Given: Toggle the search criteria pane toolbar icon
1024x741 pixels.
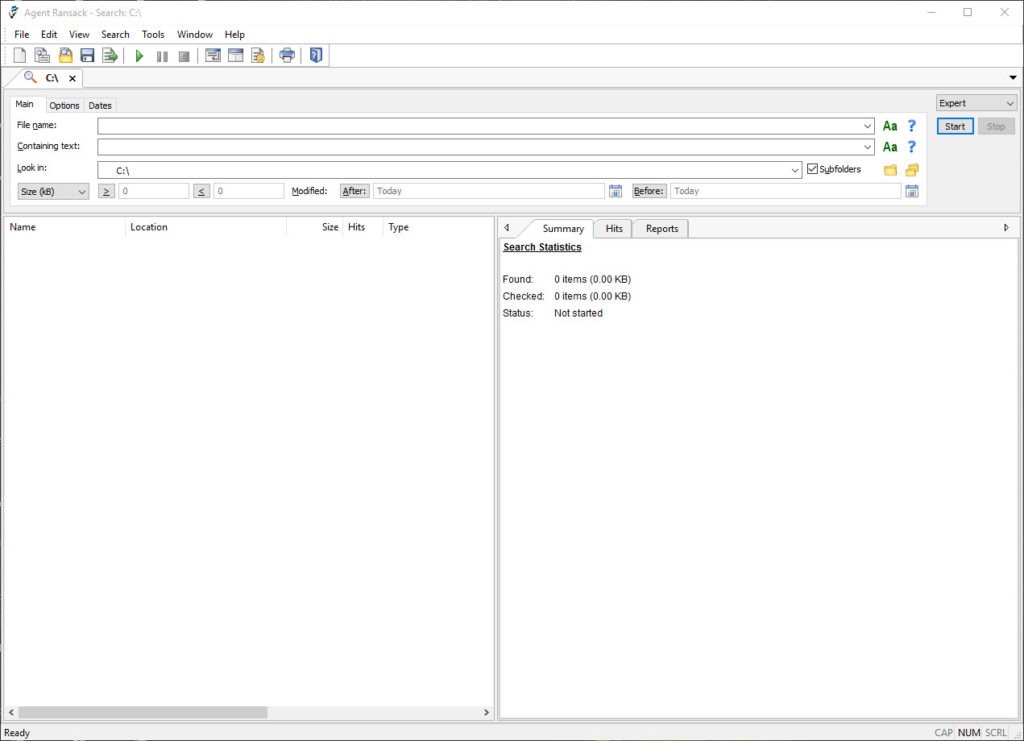Looking at the screenshot, I should tap(213, 56).
